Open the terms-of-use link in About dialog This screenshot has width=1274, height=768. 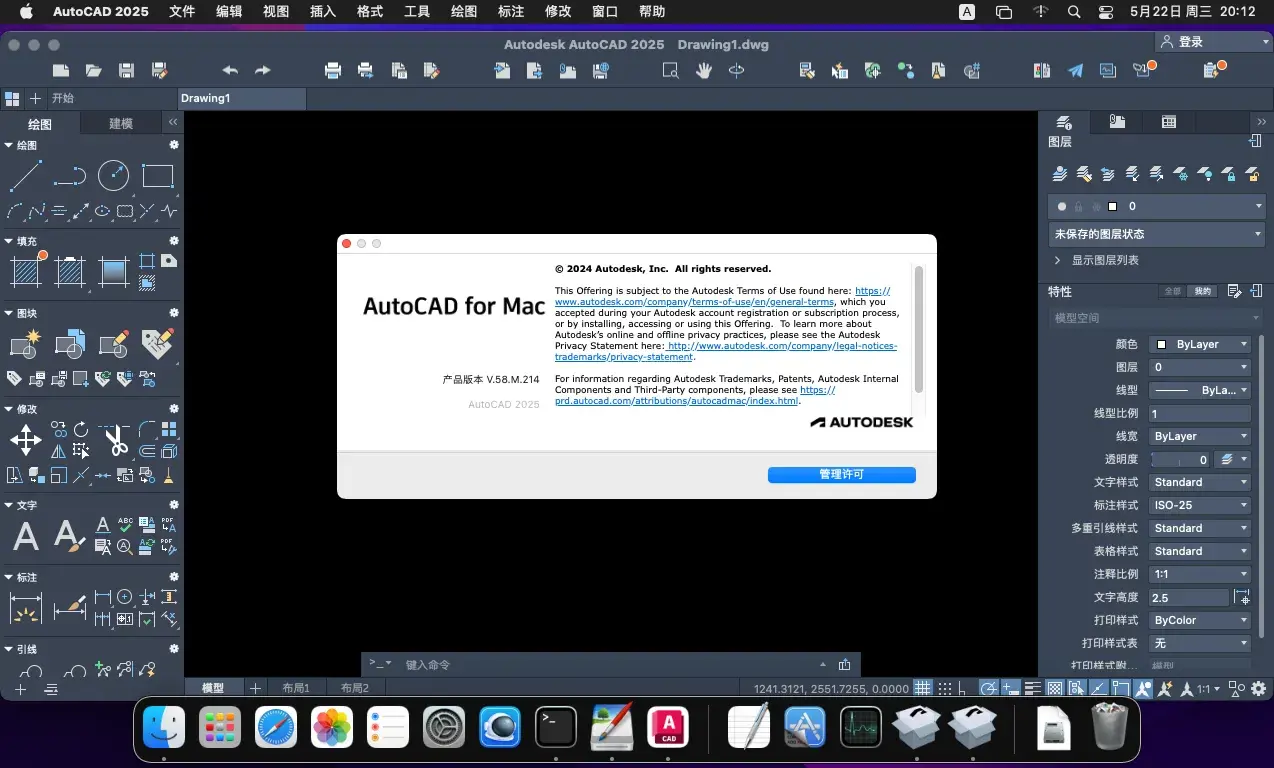pos(722,296)
